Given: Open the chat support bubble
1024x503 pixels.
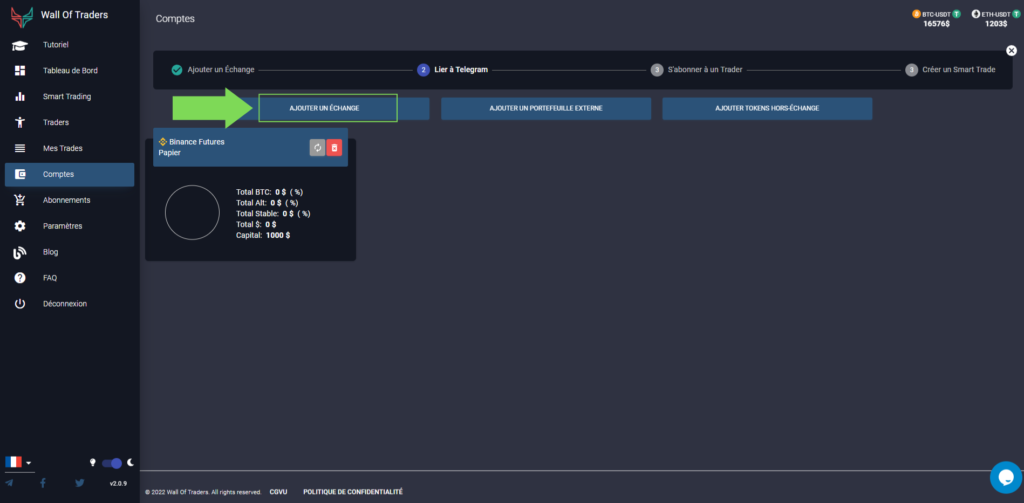Looking at the screenshot, I should point(1006,477).
